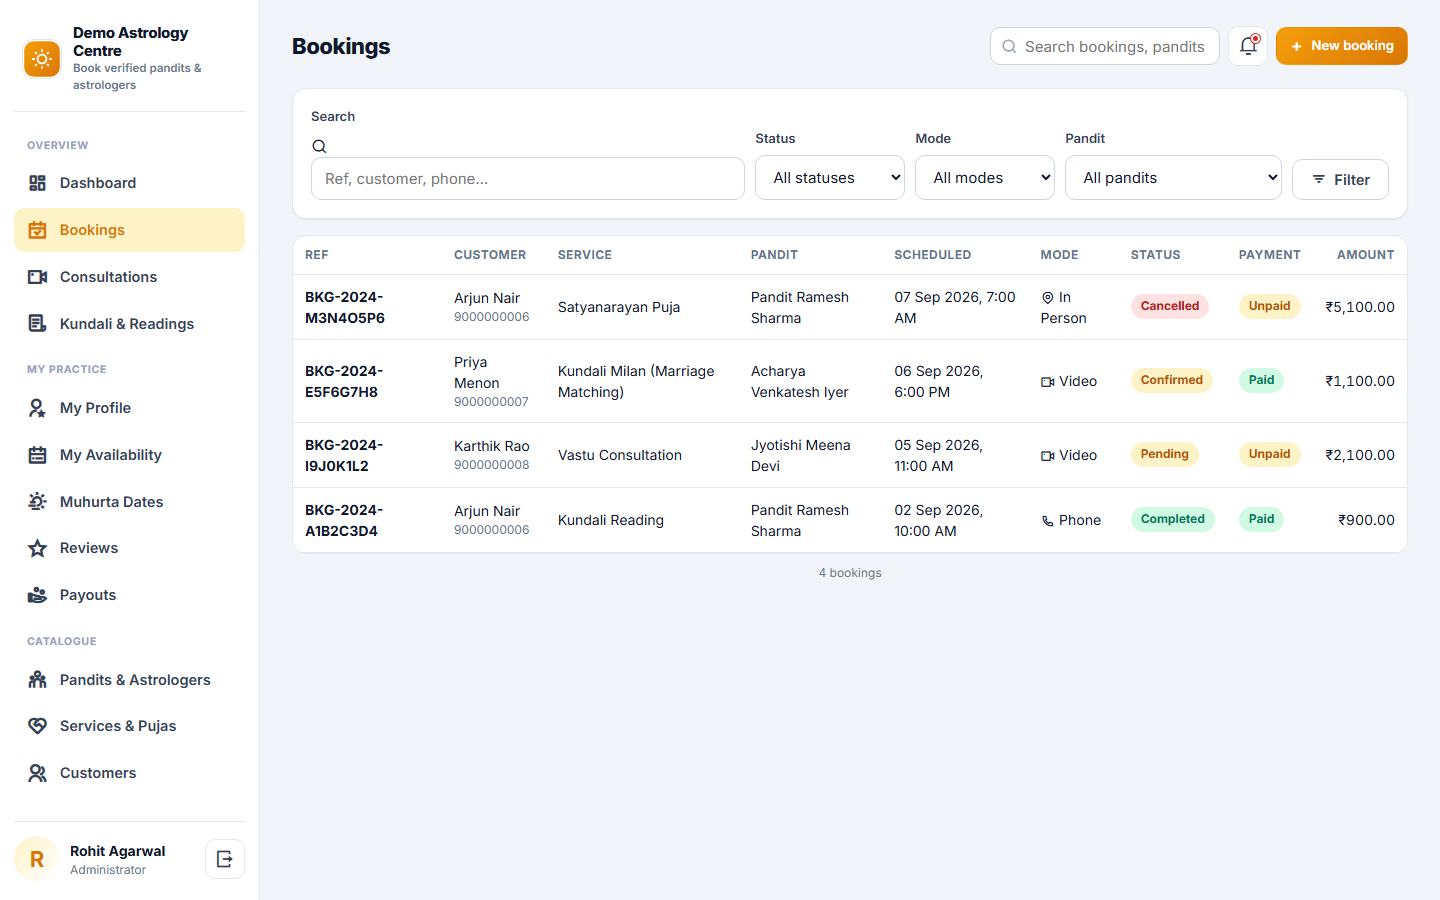Click the Kundali & Readings document icon
Screen dimensions: 1440x900
click(x=38, y=324)
